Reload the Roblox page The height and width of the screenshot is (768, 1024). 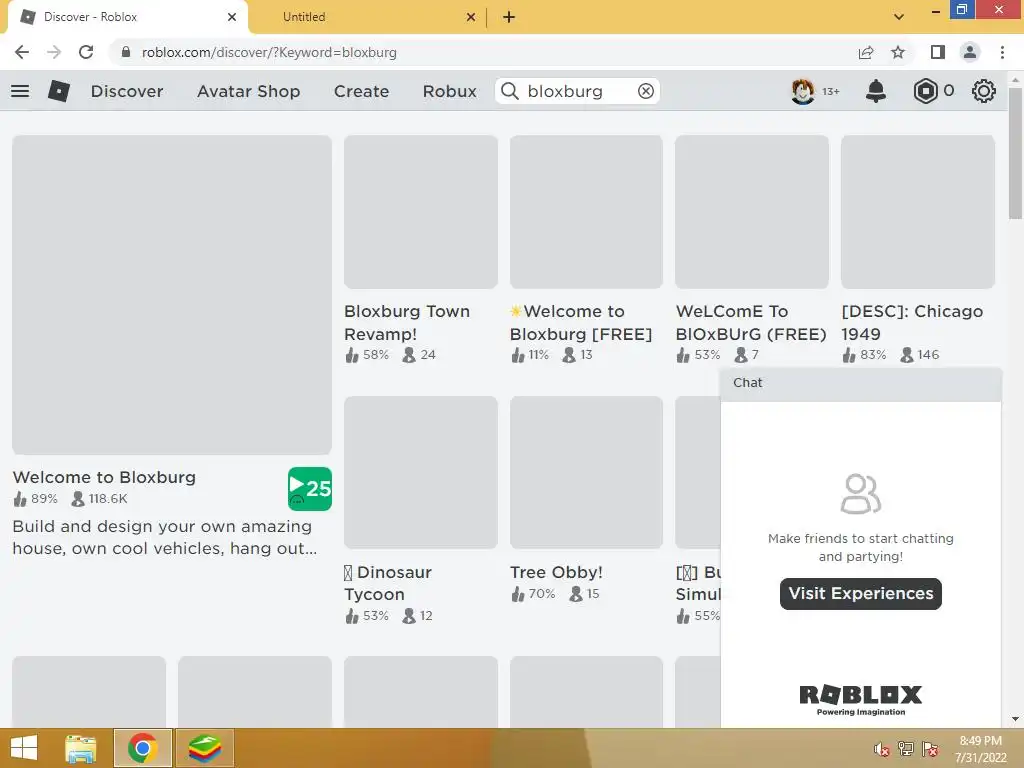point(86,52)
